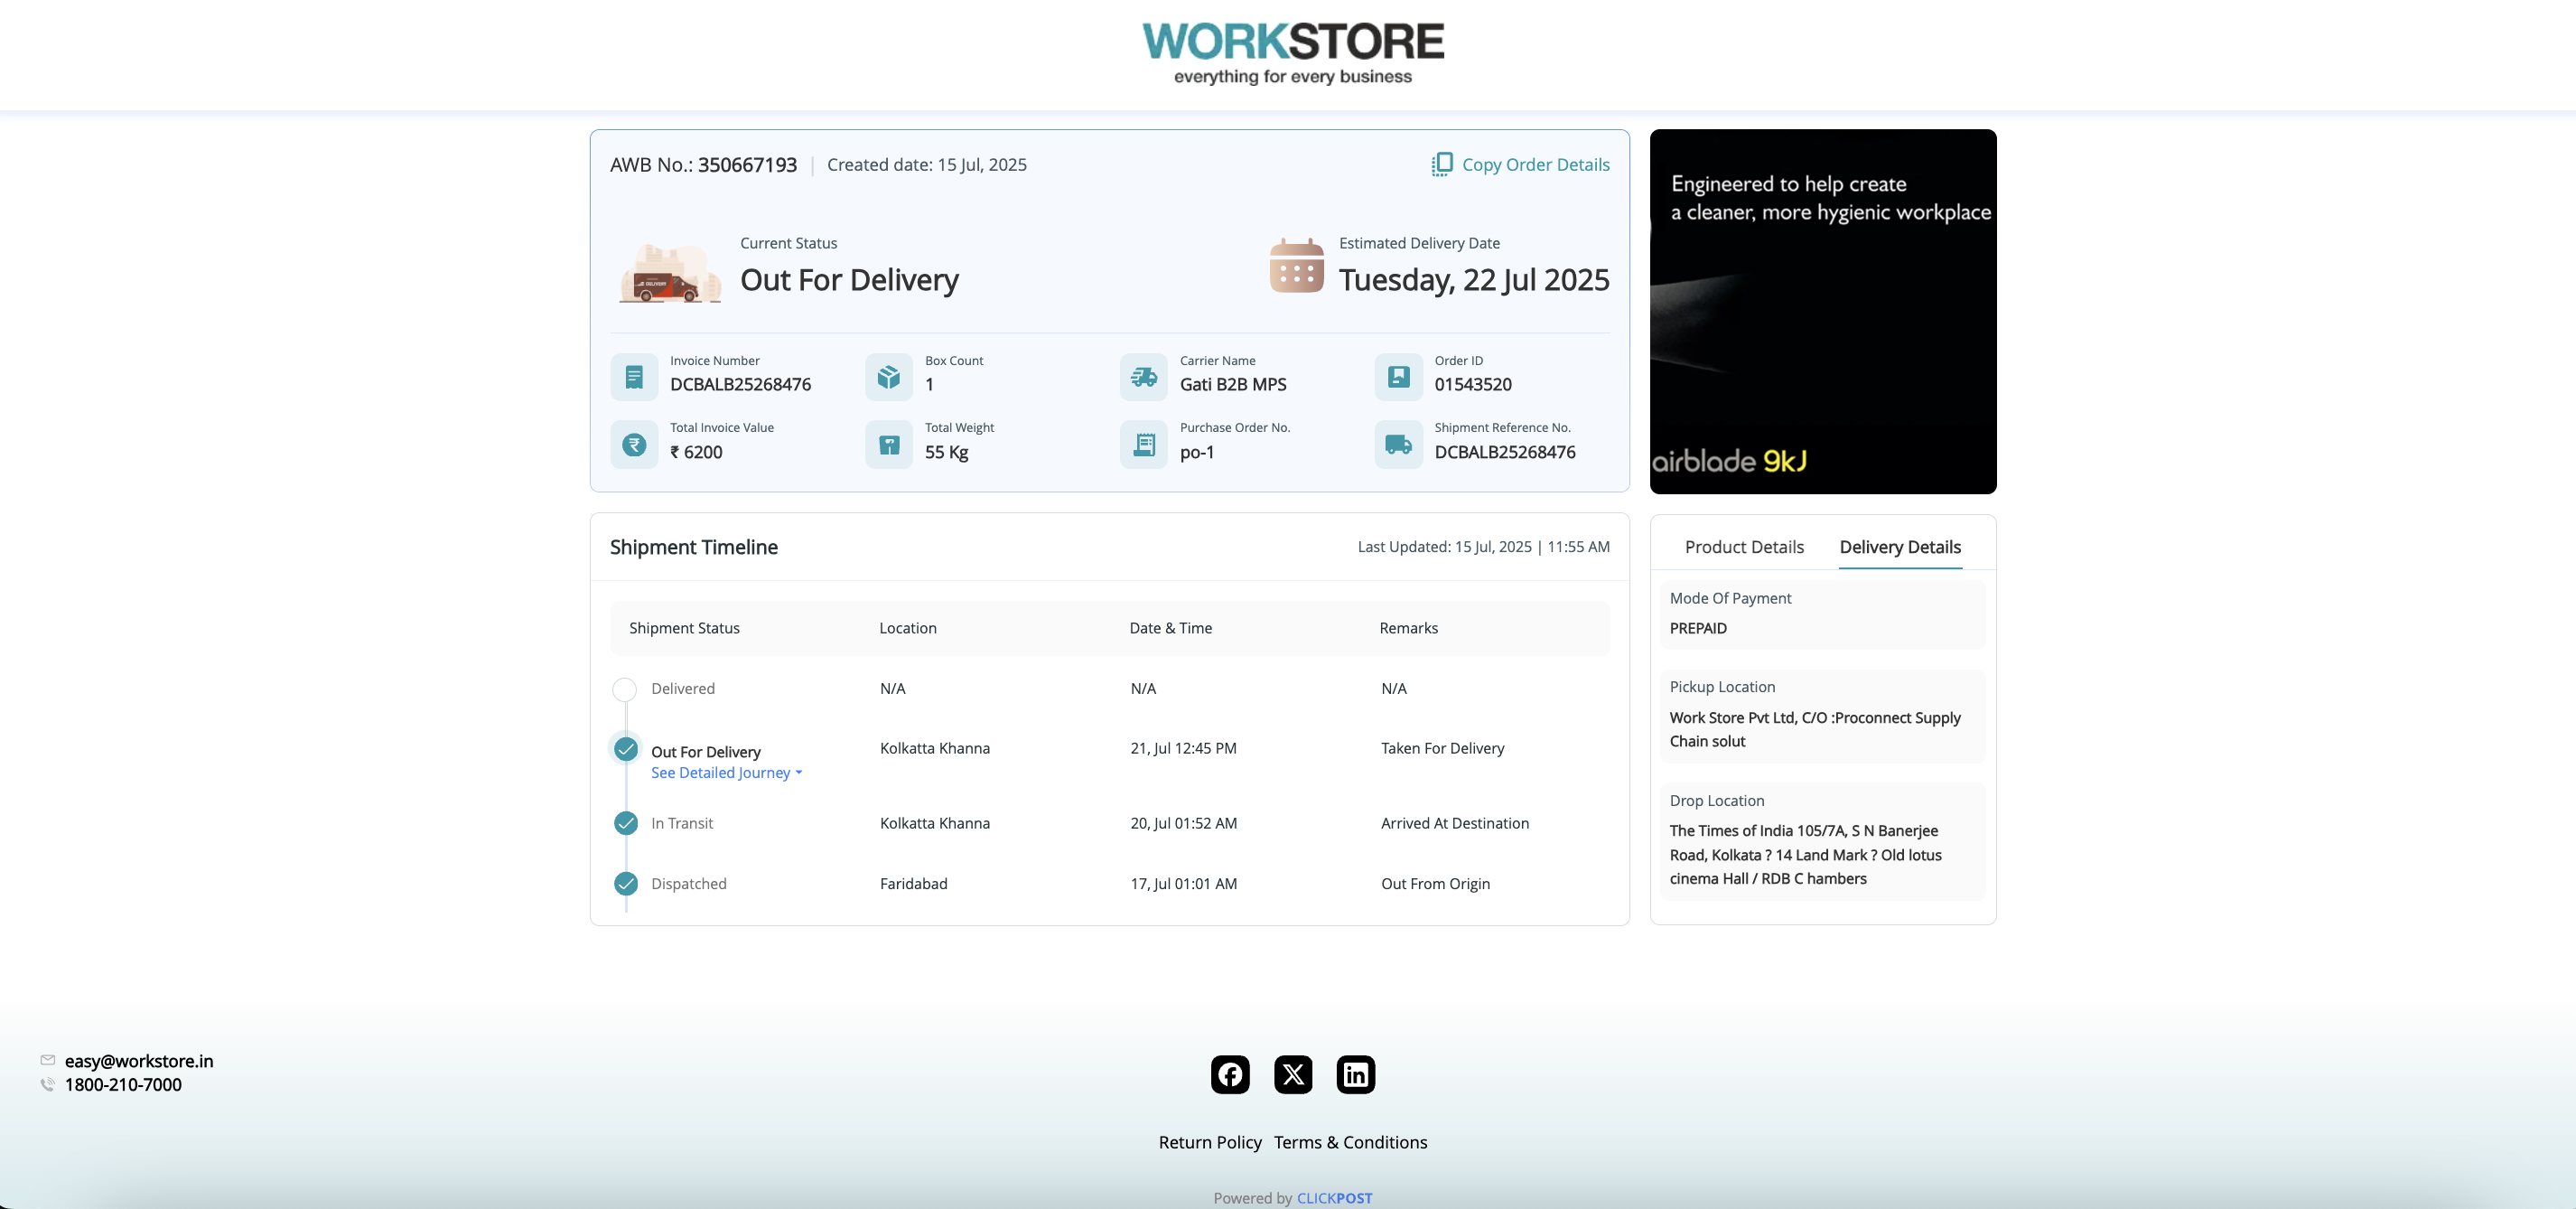This screenshot has height=1209, width=2576.
Task: Expand See Detailed Journey
Action: pyautogui.click(x=726, y=773)
